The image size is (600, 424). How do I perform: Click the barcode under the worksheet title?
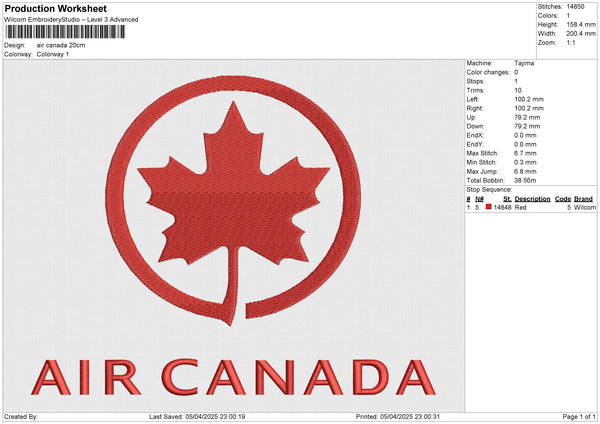(x=65, y=32)
